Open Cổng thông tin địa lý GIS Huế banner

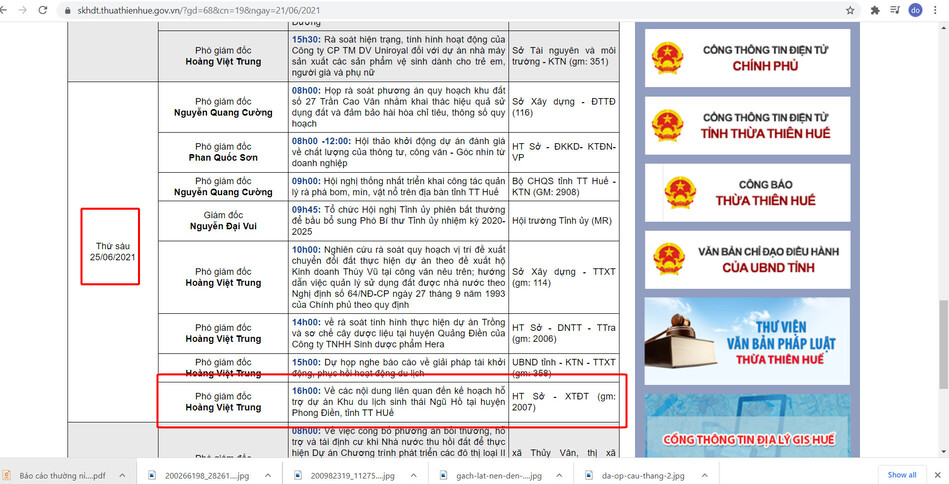747,426
